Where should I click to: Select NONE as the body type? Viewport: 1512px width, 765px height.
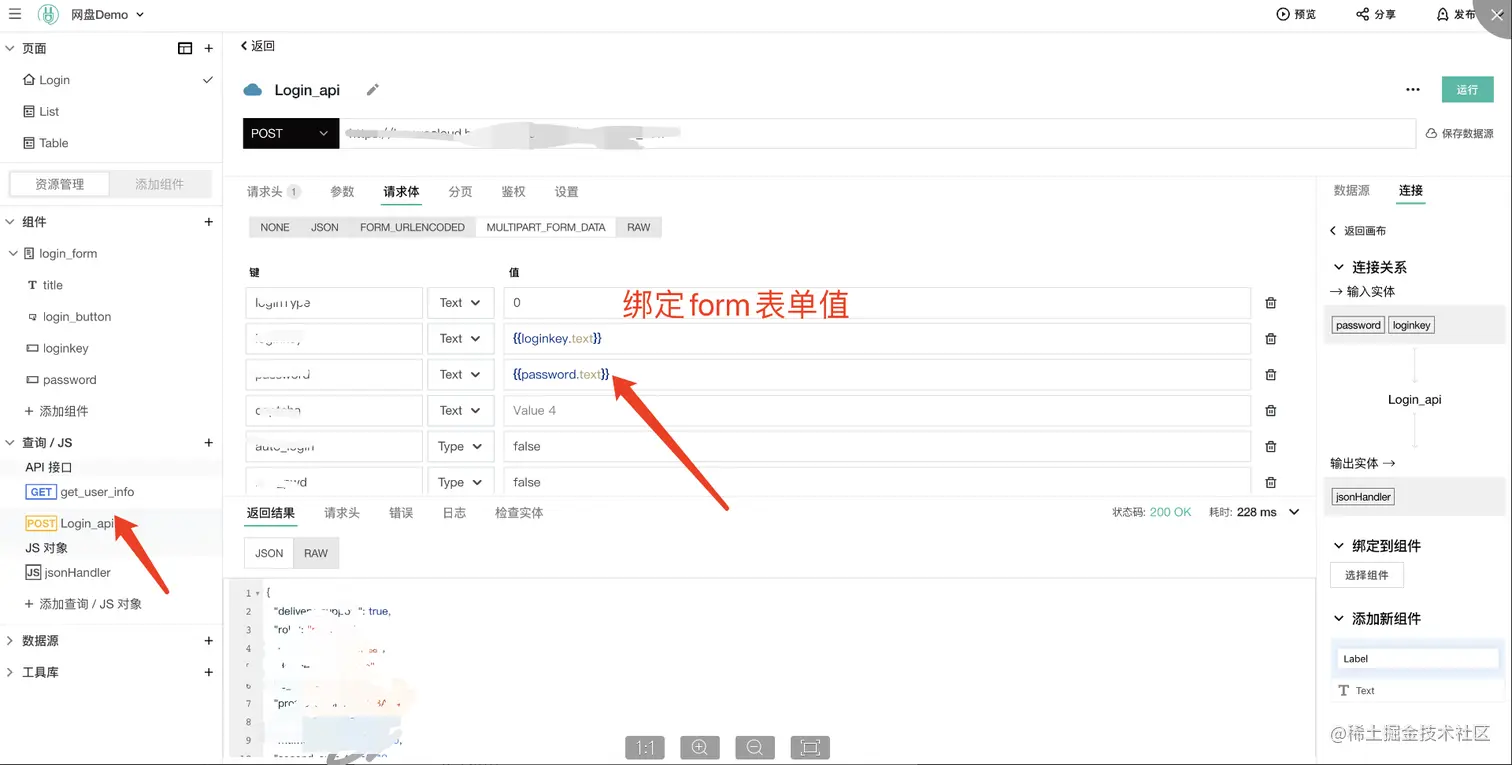click(274, 227)
